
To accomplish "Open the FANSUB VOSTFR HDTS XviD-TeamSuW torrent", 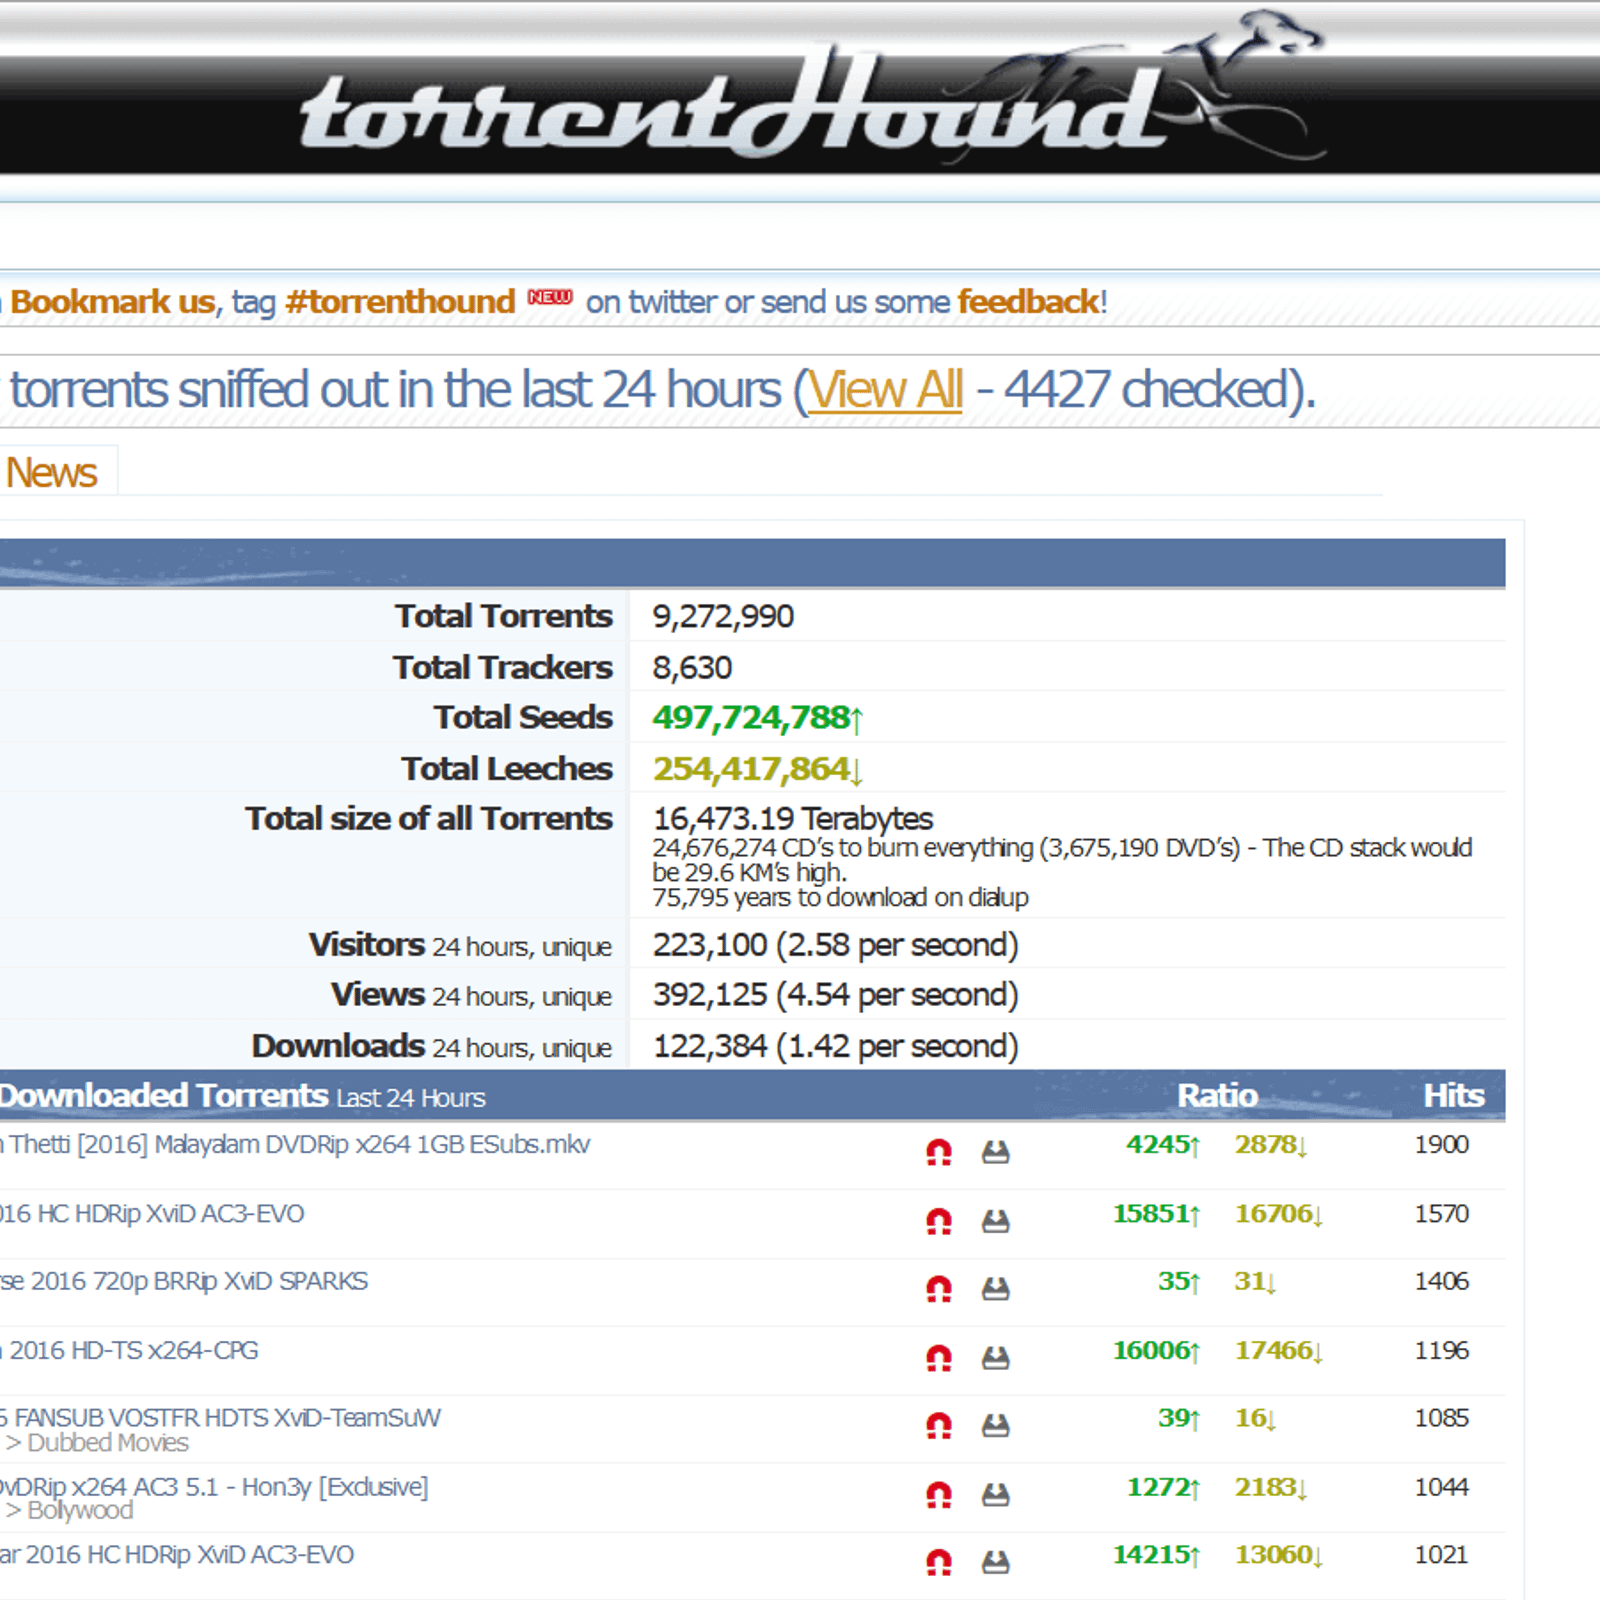I will pos(221,1417).
